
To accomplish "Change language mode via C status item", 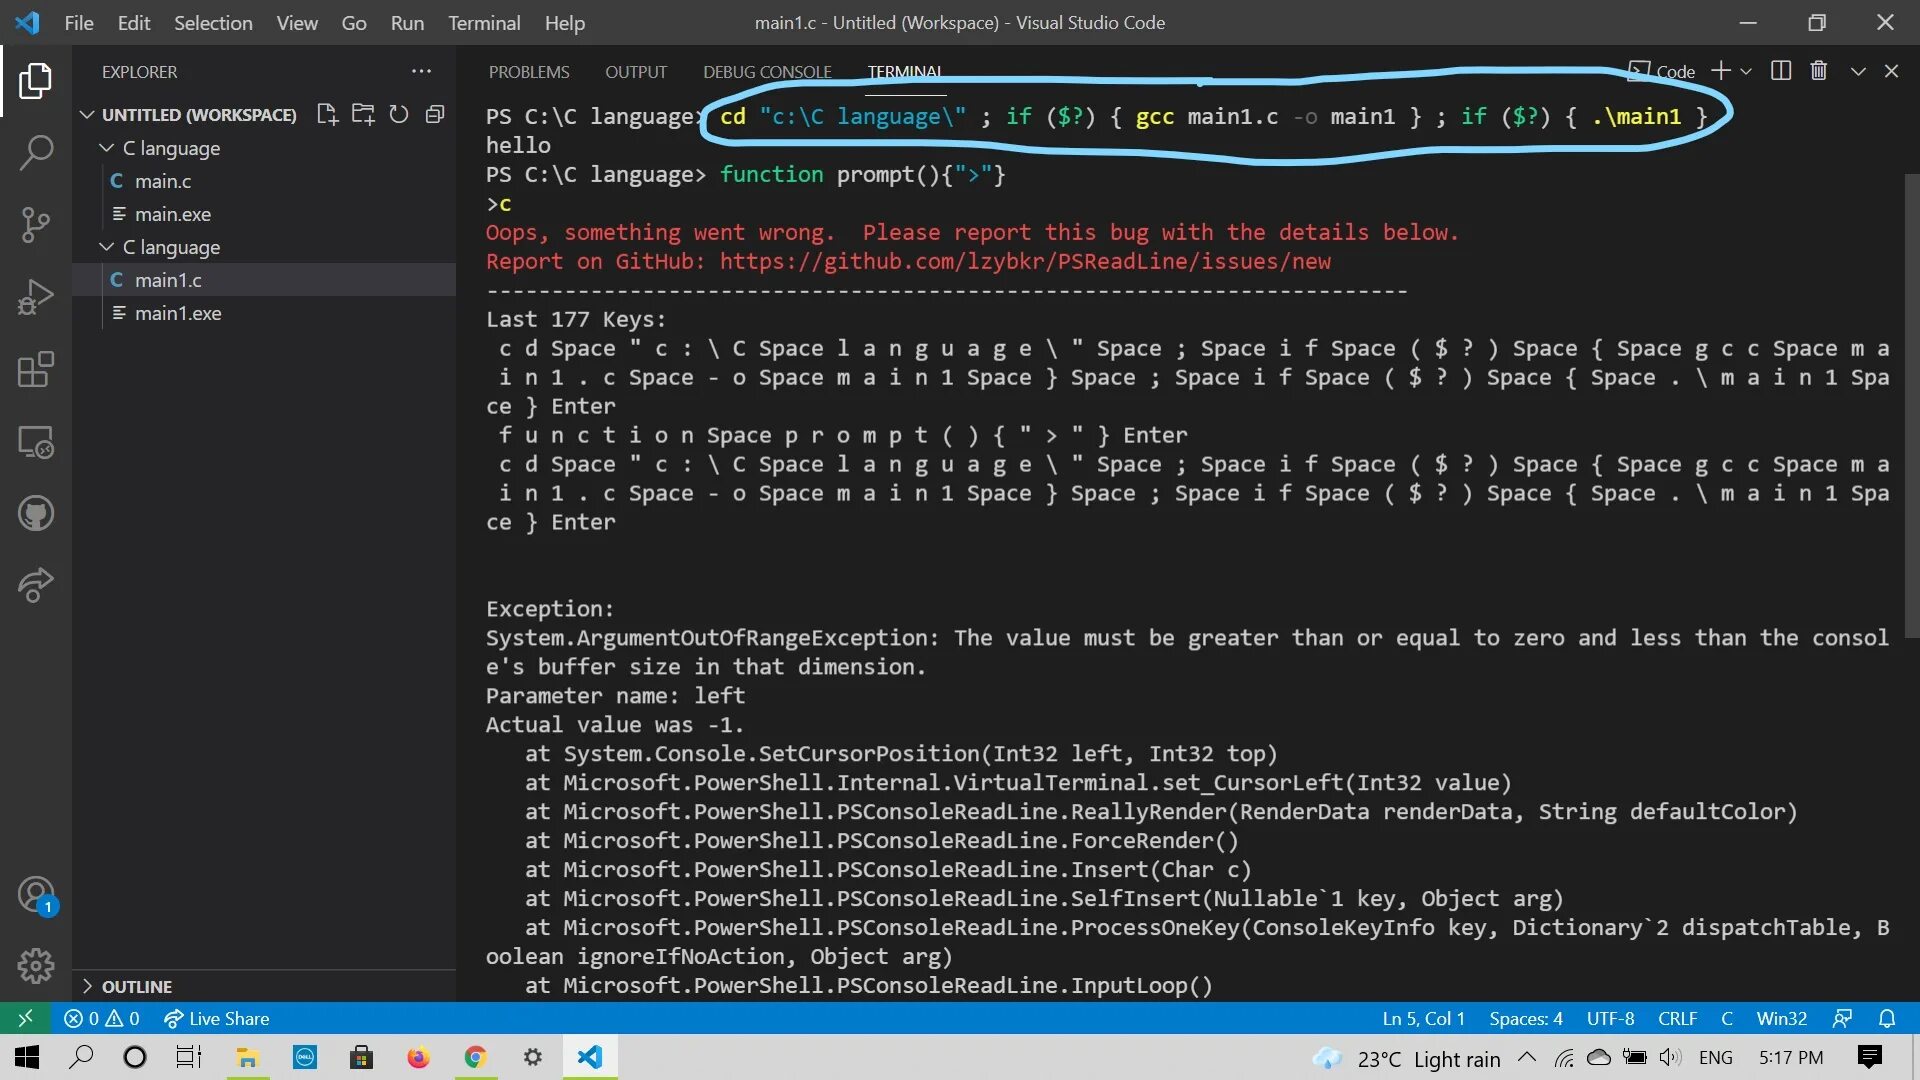I will pyautogui.click(x=1727, y=1018).
